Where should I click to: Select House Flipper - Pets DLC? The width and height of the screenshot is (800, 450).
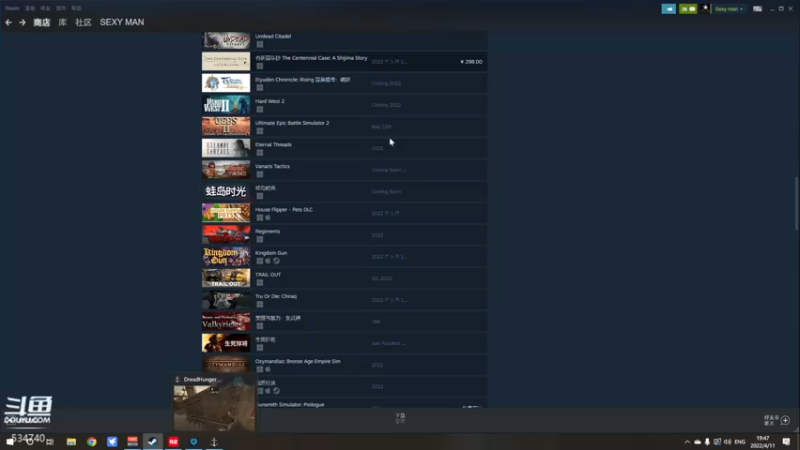(x=284, y=210)
